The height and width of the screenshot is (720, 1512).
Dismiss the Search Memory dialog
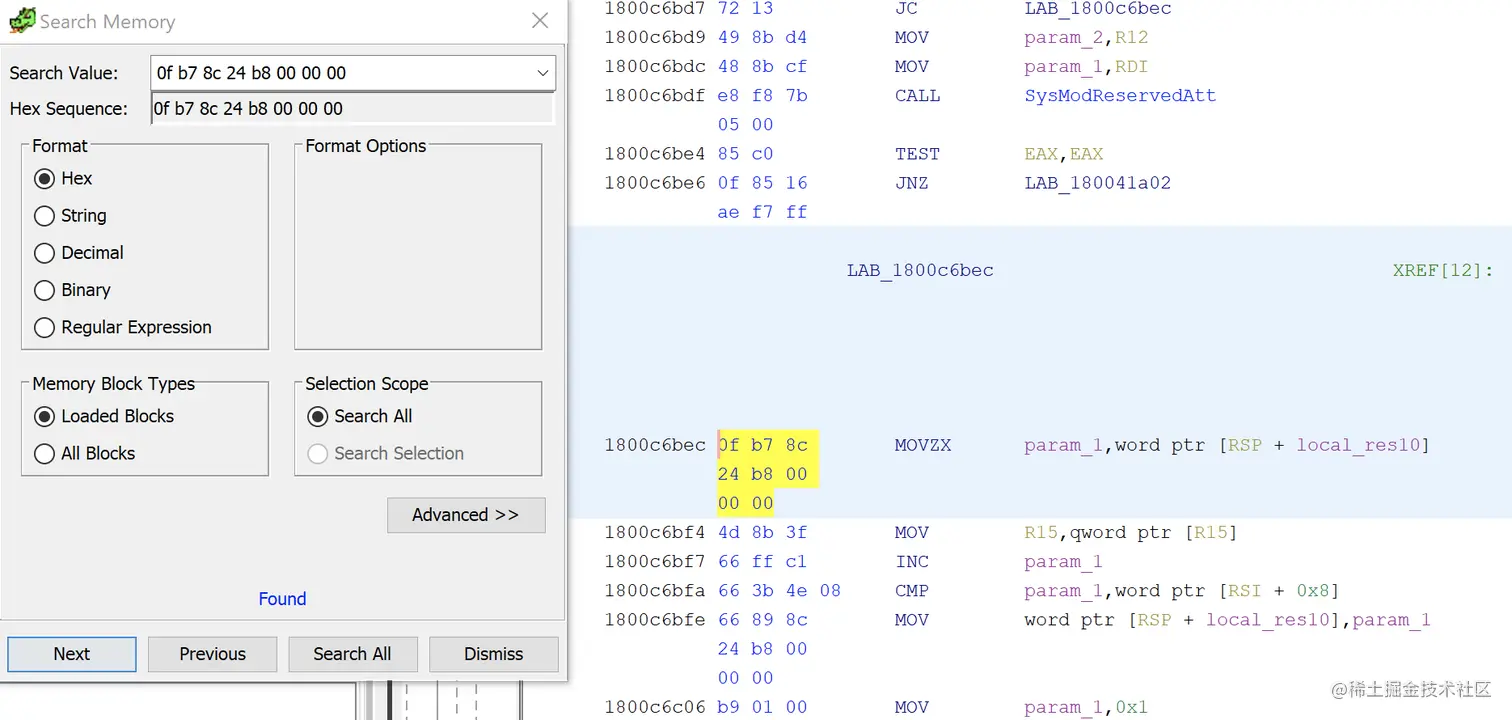point(493,654)
